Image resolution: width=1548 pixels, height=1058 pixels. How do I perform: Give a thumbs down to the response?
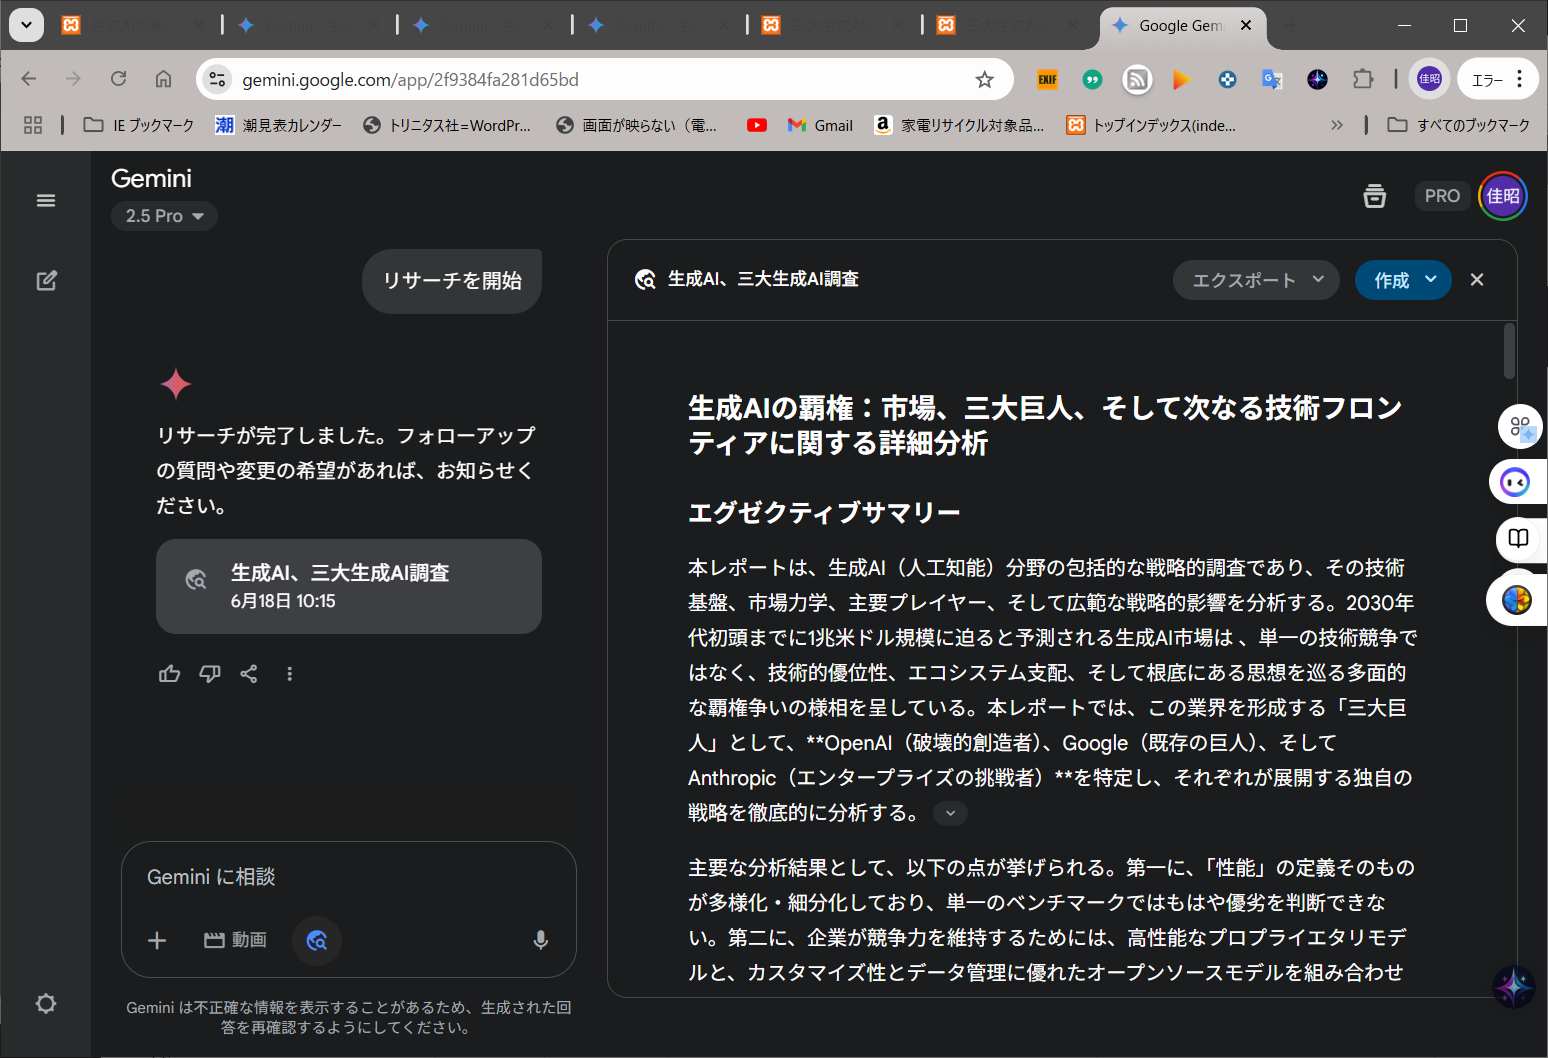click(209, 674)
